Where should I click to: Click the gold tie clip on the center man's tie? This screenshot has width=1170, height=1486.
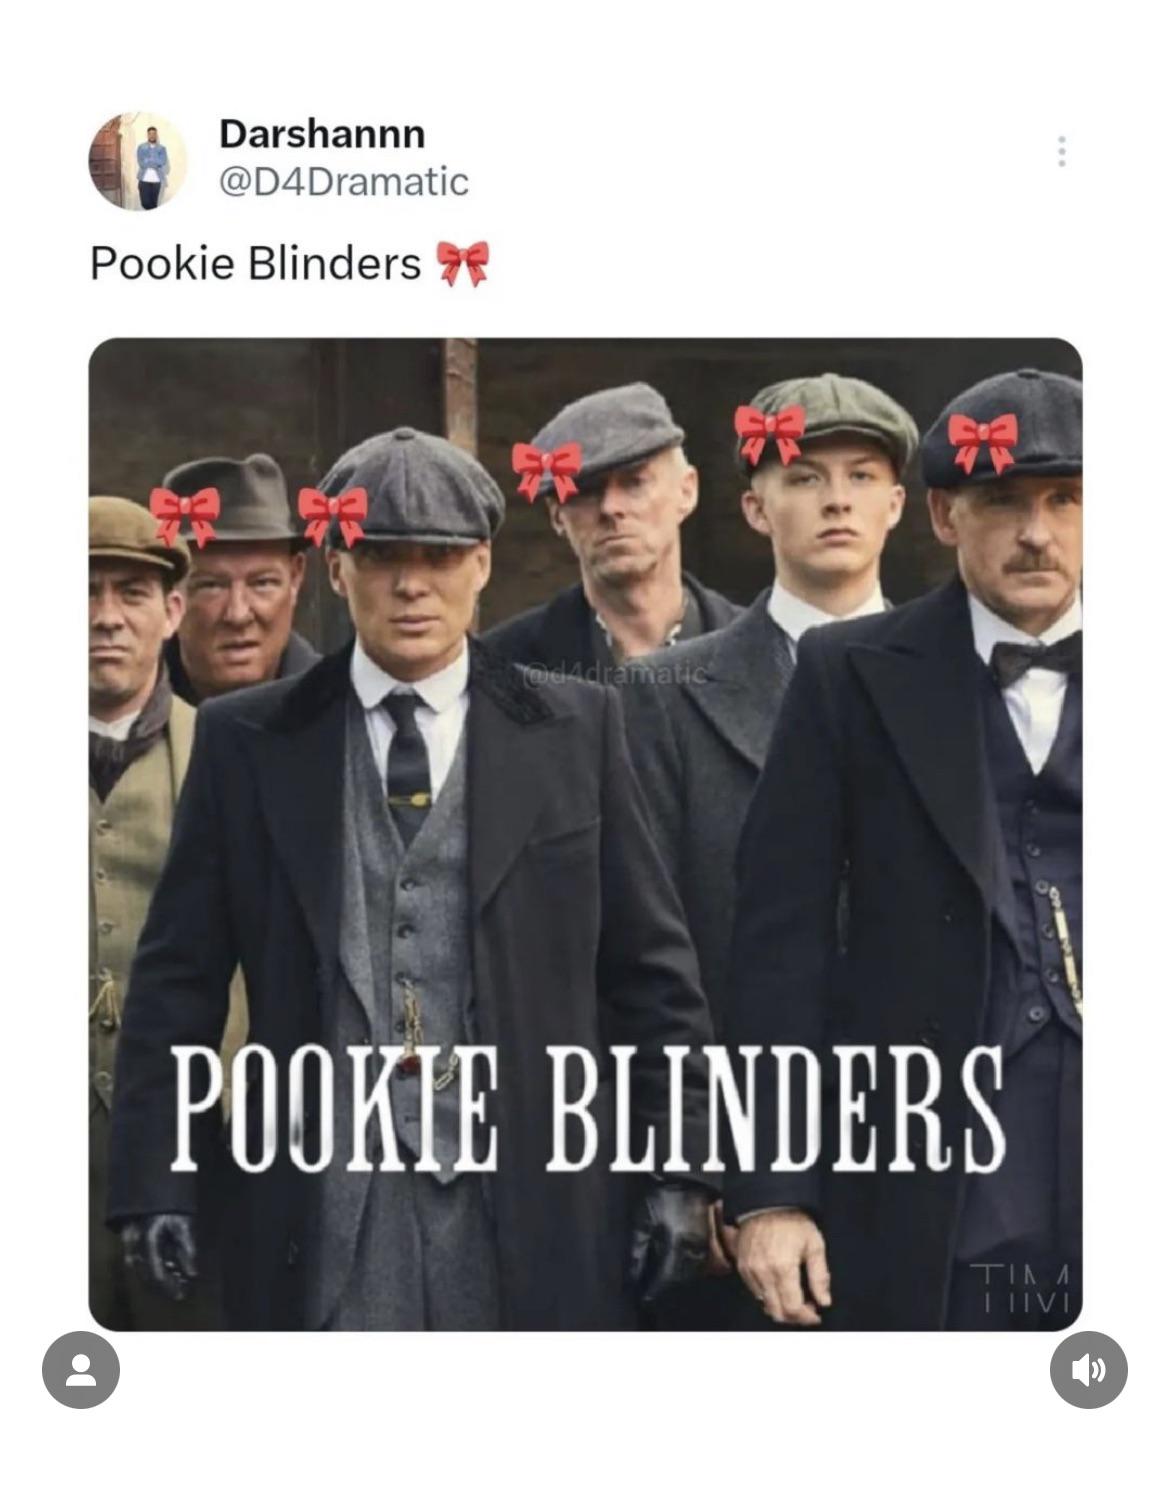[x=410, y=799]
